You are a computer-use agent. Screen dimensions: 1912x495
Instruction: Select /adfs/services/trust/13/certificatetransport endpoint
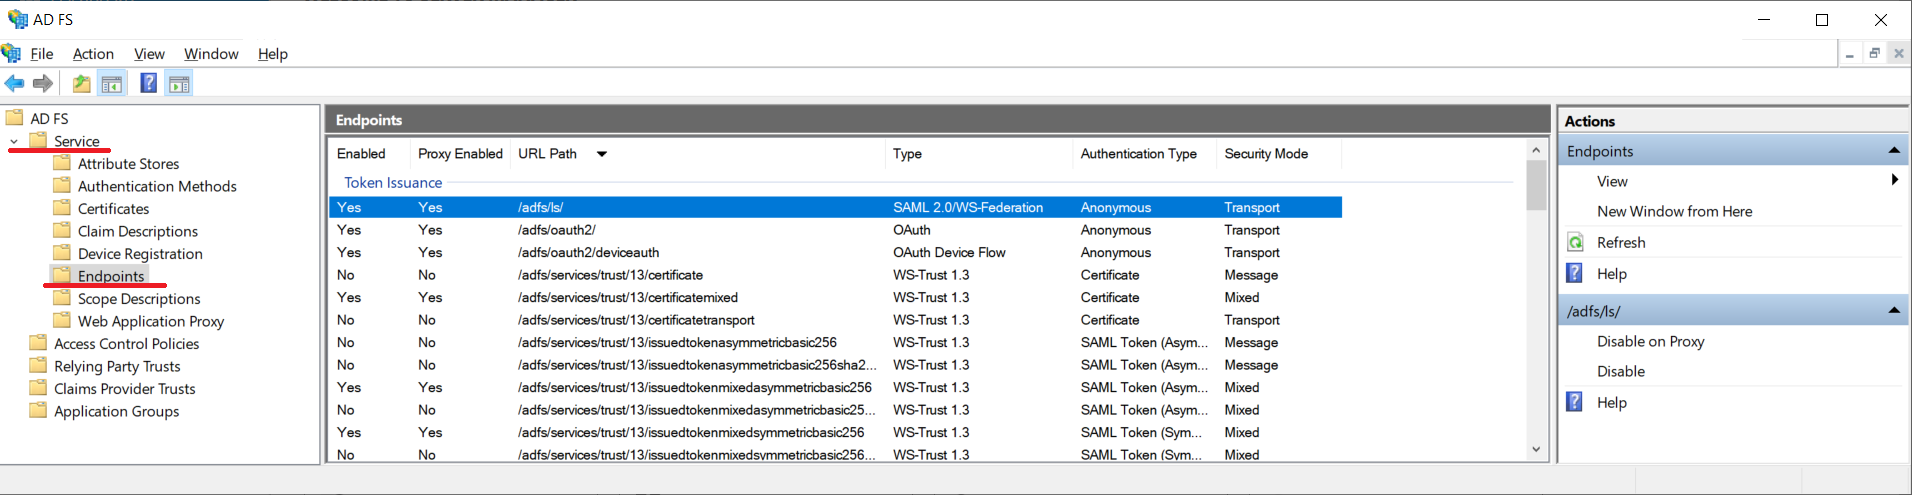[835, 320]
